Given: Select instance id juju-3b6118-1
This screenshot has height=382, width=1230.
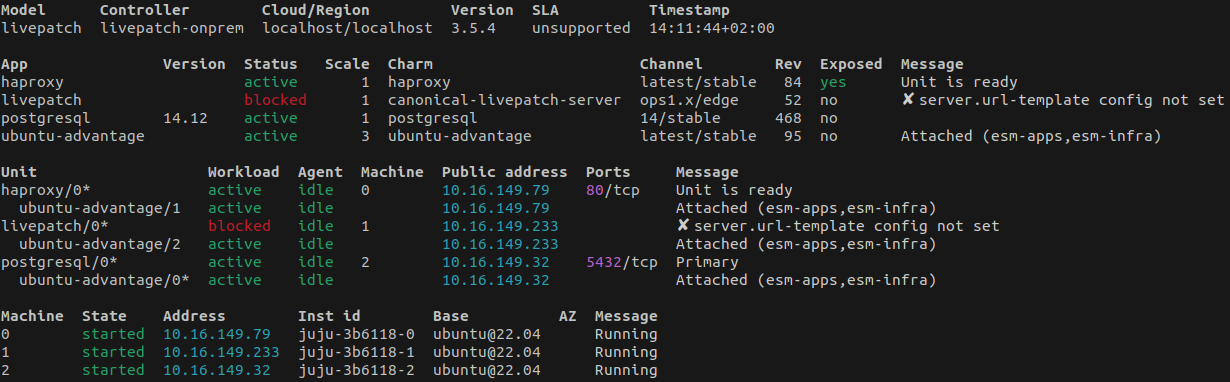Looking at the screenshot, I should click(356, 352).
